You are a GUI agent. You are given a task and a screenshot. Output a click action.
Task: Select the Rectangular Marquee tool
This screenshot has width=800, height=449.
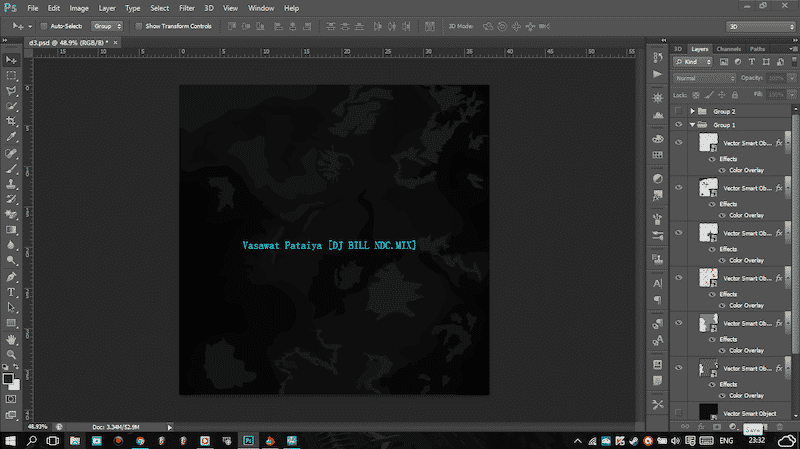11,75
